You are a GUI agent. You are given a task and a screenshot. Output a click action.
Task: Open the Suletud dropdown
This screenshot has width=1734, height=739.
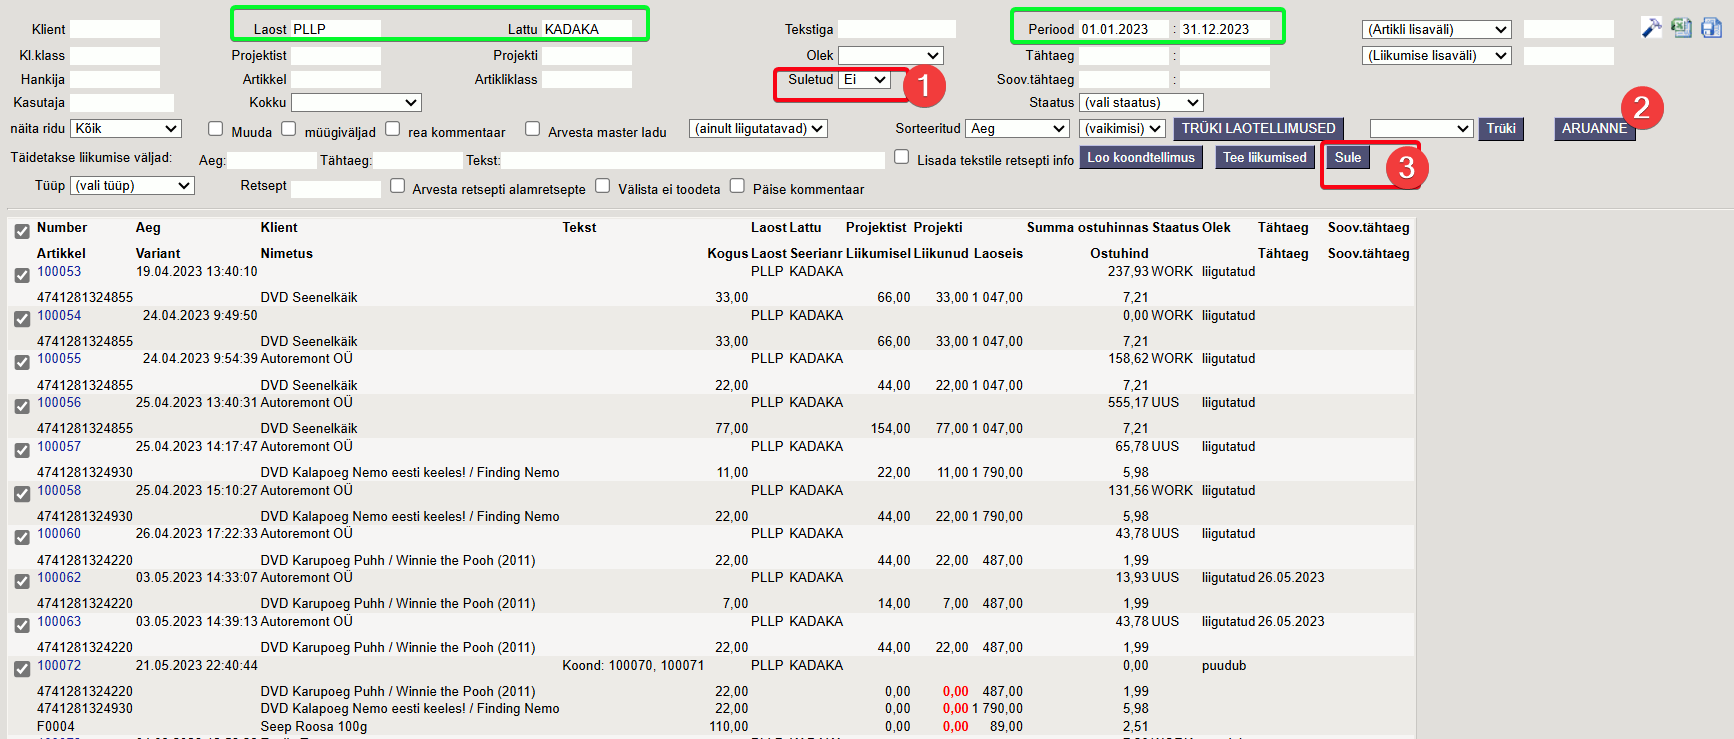[865, 80]
